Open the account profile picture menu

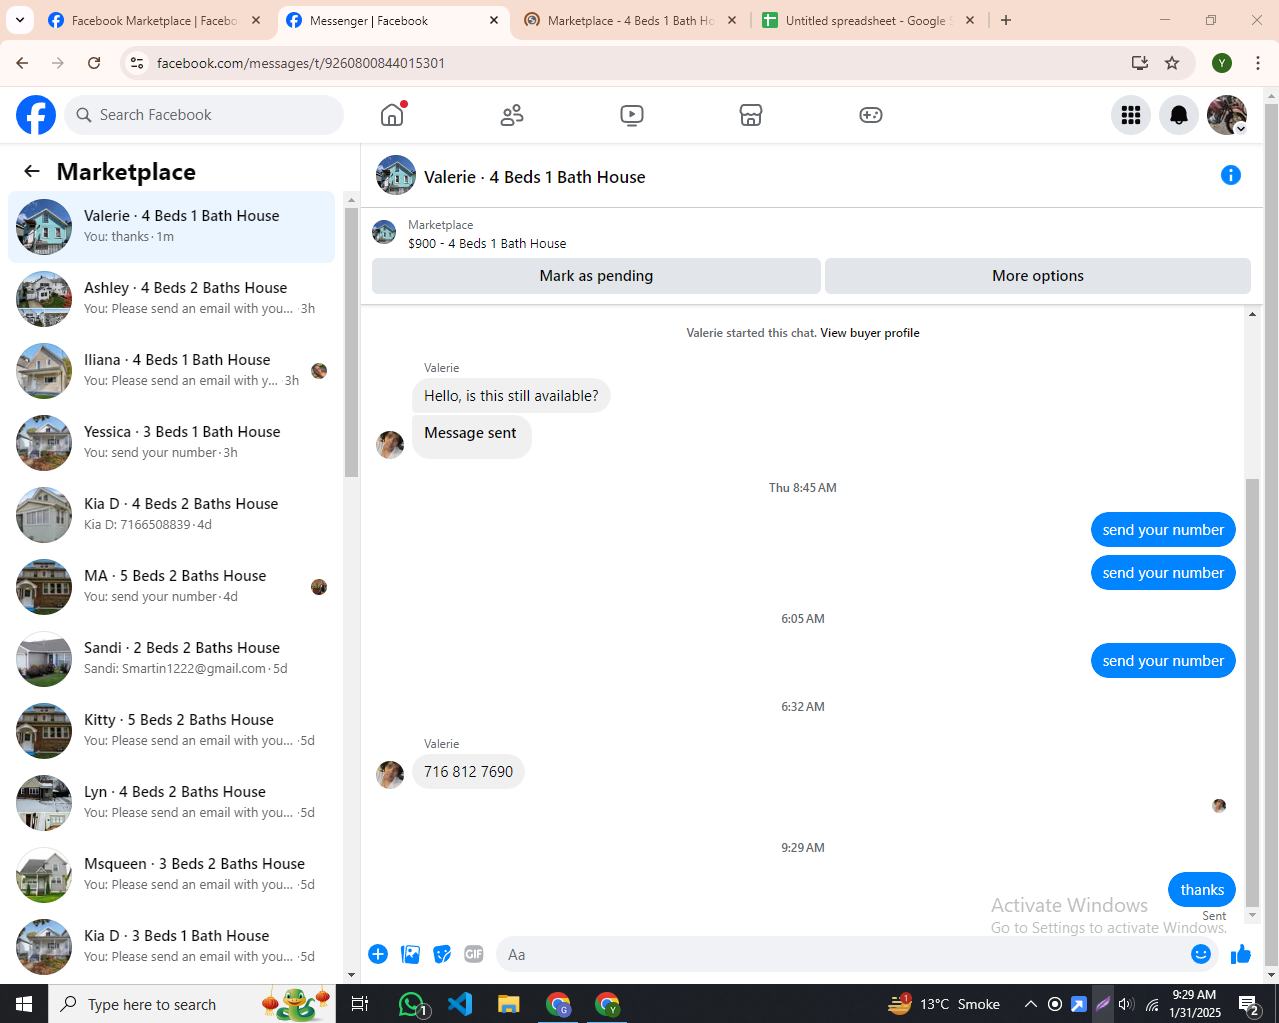[x=1227, y=115]
